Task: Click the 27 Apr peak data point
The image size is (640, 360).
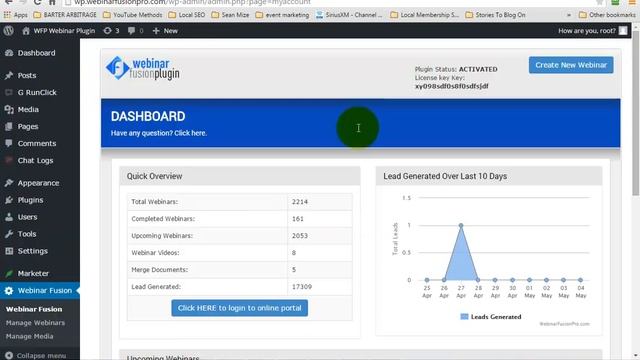Action: (x=461, y=225)
